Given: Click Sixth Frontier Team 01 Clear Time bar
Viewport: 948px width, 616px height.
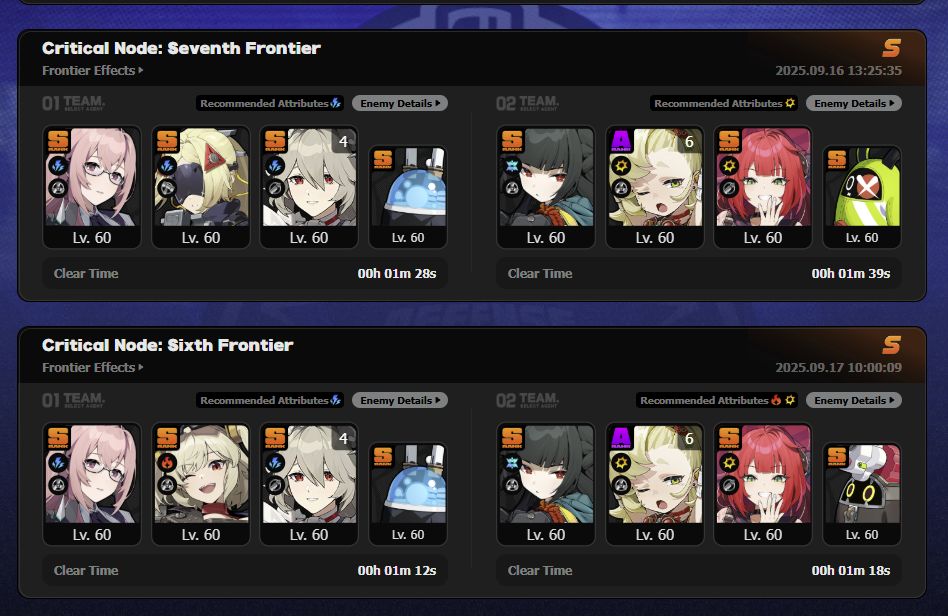Looking at the screenshot, I should click(245, 570).
